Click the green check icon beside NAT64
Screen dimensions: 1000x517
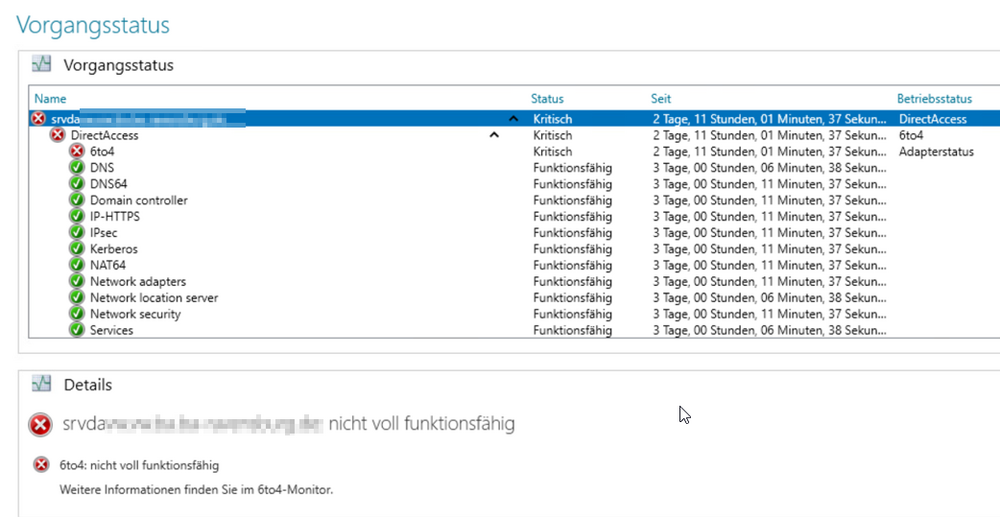point(77,265)
